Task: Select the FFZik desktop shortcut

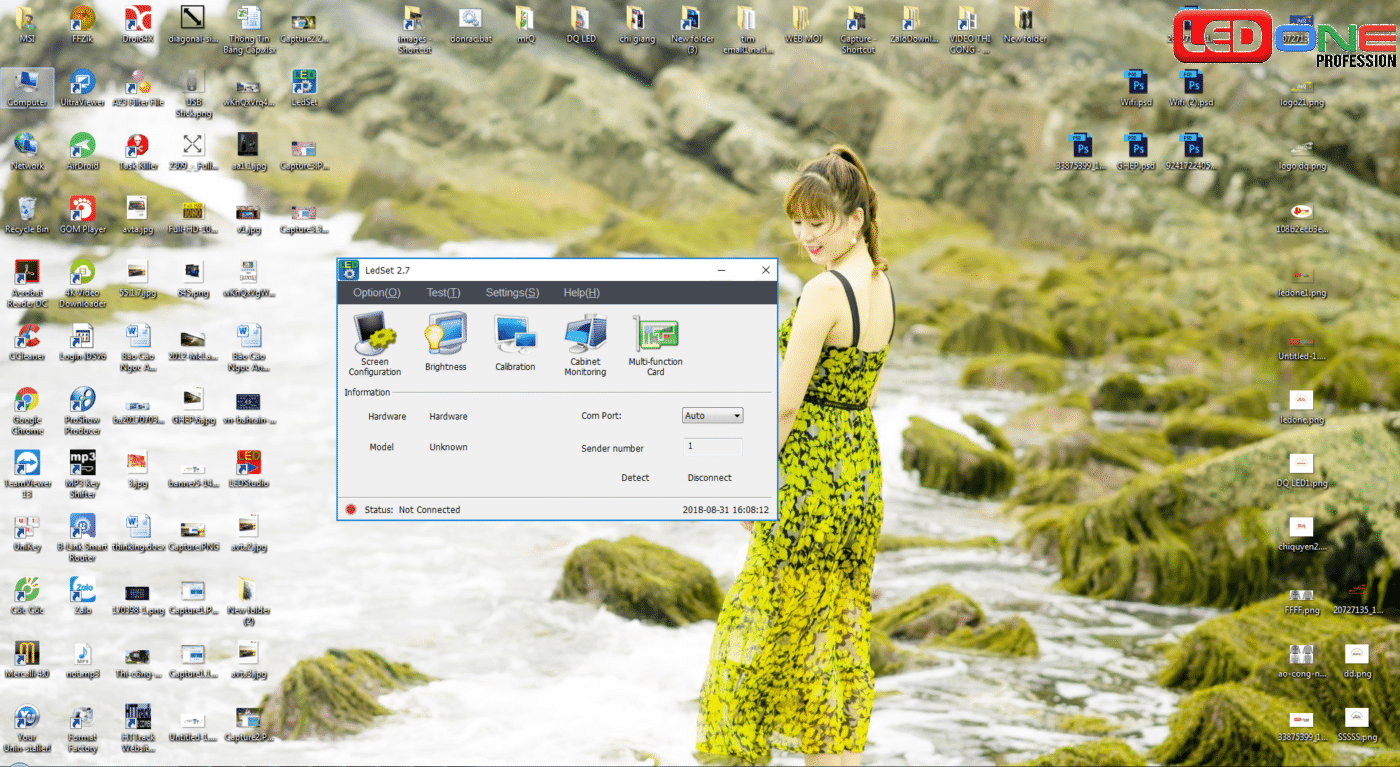Action: pos(82,25)
